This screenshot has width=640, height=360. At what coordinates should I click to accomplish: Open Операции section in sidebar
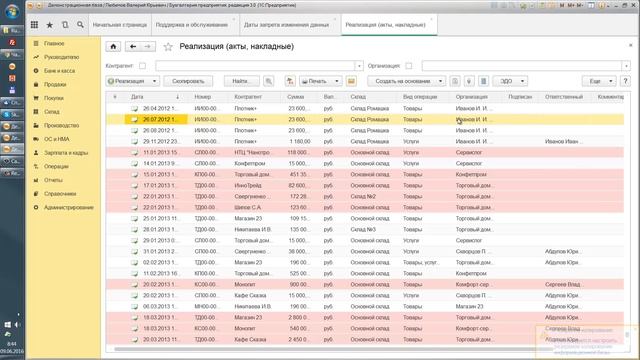point(56,167)
